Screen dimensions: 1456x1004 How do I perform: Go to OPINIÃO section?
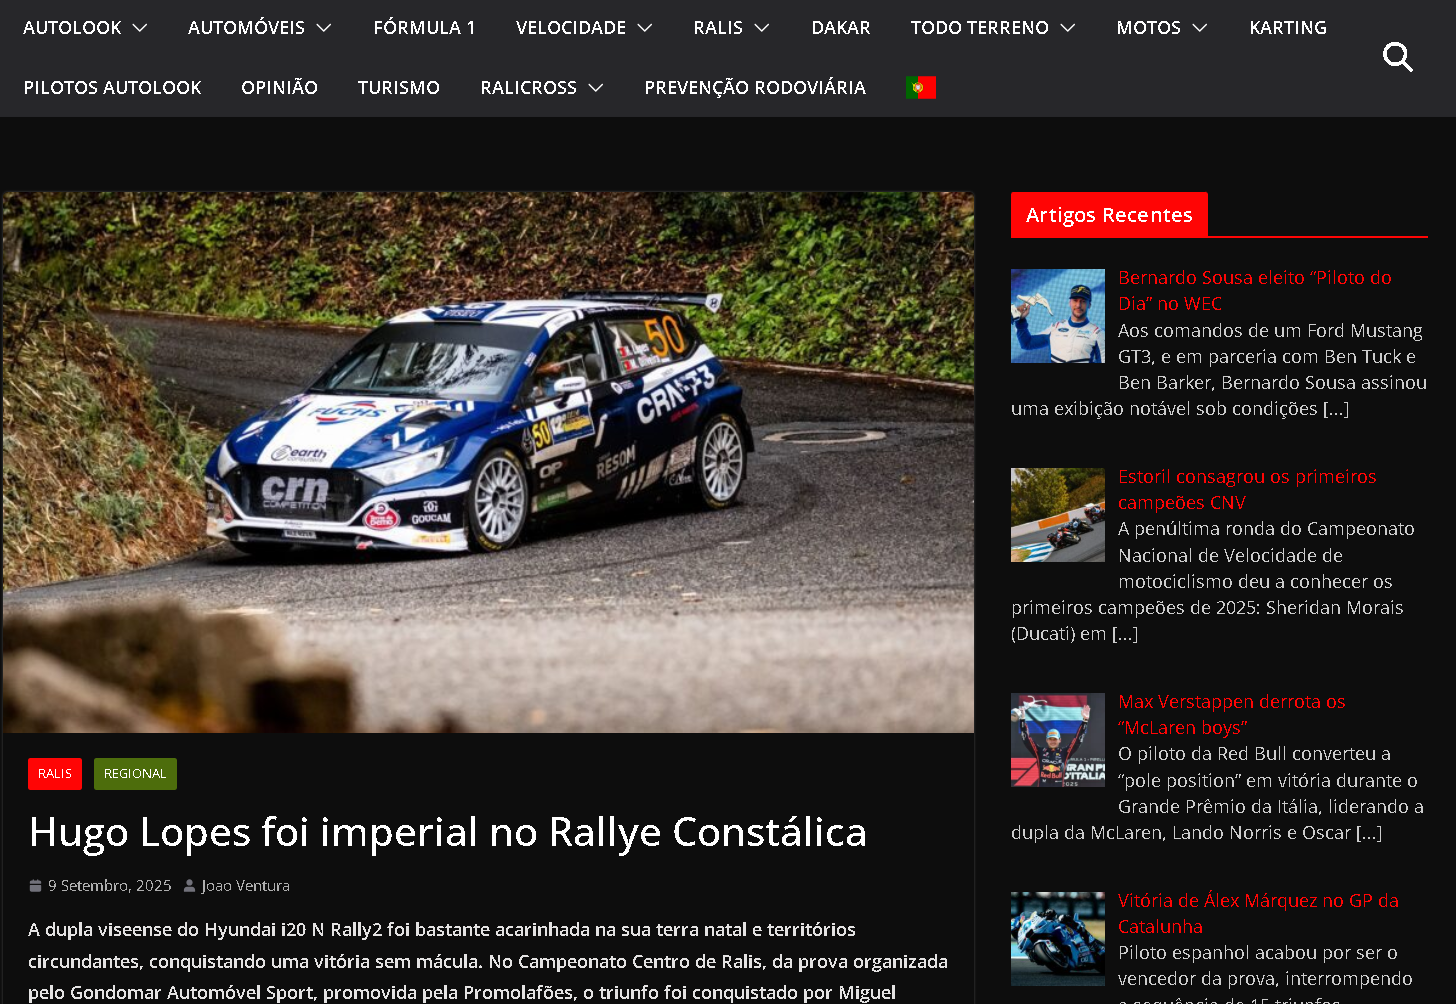[279, 88]
